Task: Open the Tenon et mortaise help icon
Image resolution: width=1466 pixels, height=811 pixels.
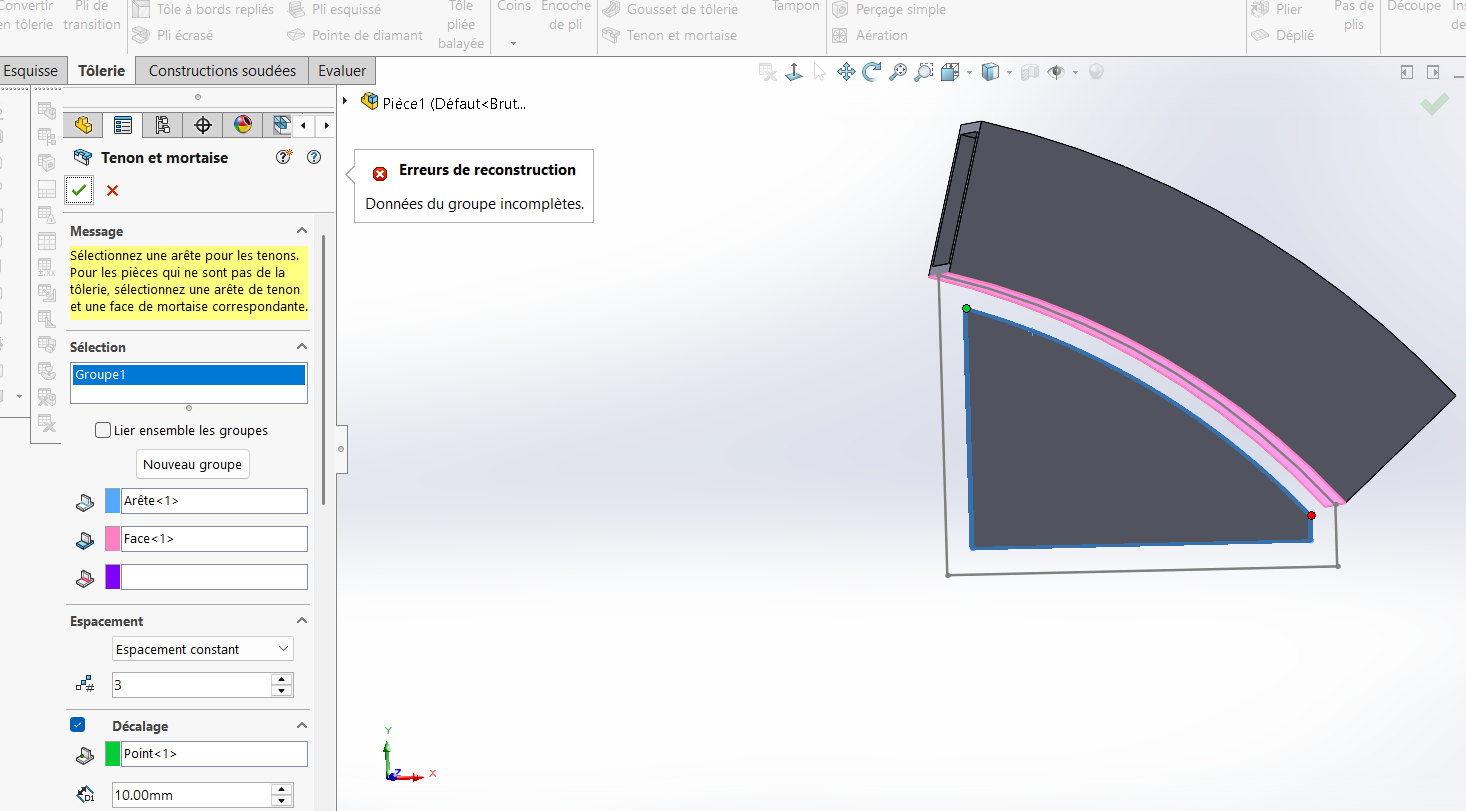Action: (x=314, y=157)
